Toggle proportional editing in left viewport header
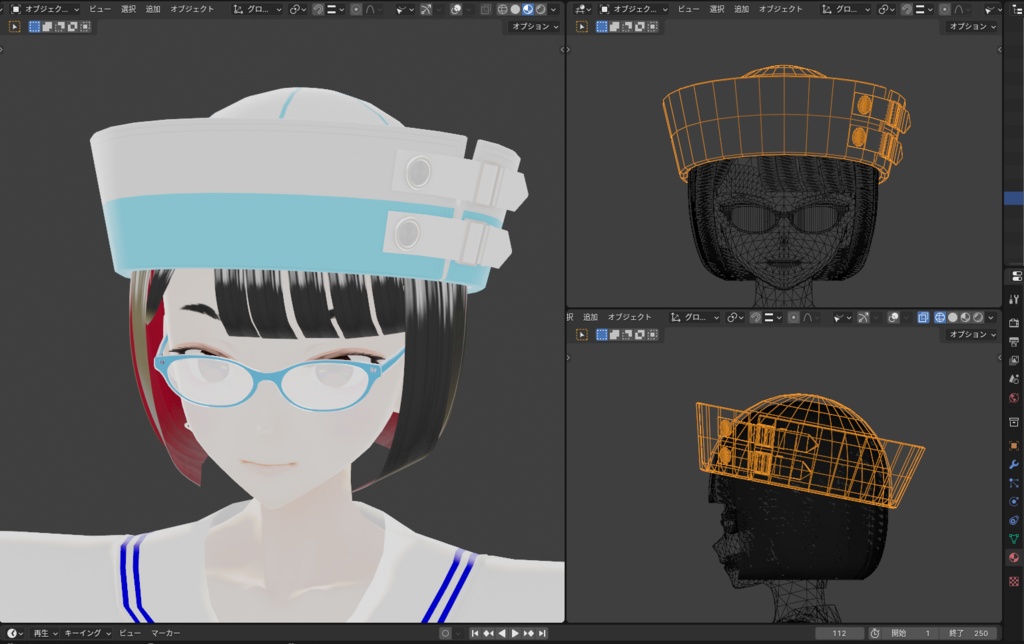This screenshot has height=644, width=1024. click(x=356, y=9)
